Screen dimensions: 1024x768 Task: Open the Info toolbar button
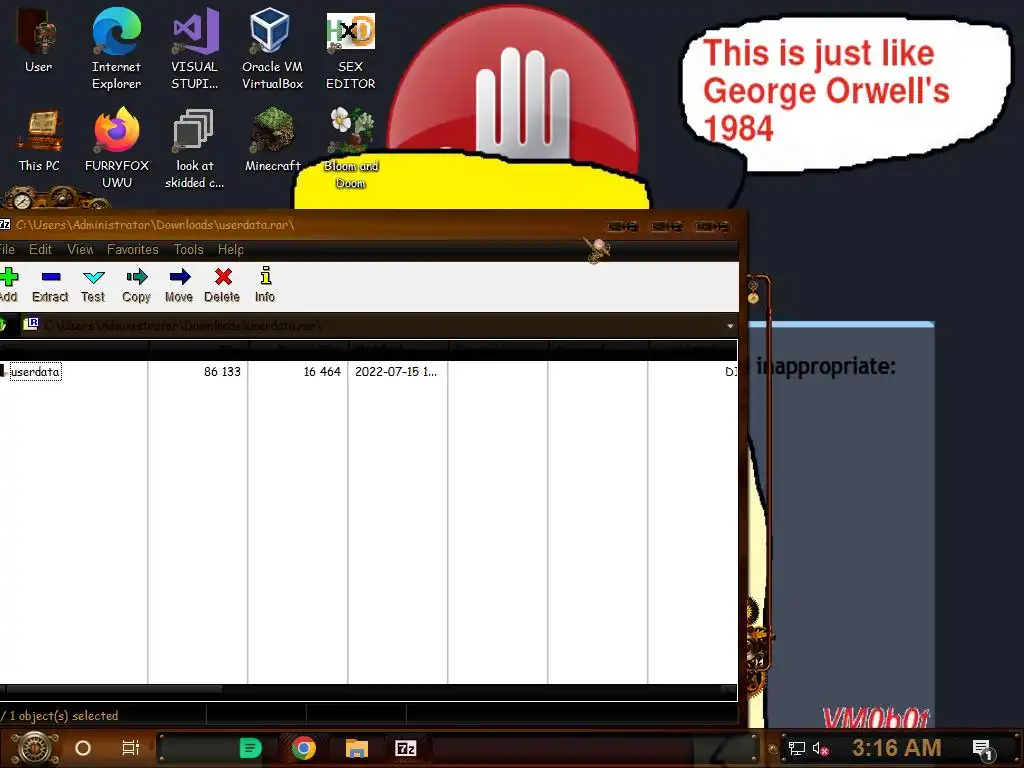(265, 285)
